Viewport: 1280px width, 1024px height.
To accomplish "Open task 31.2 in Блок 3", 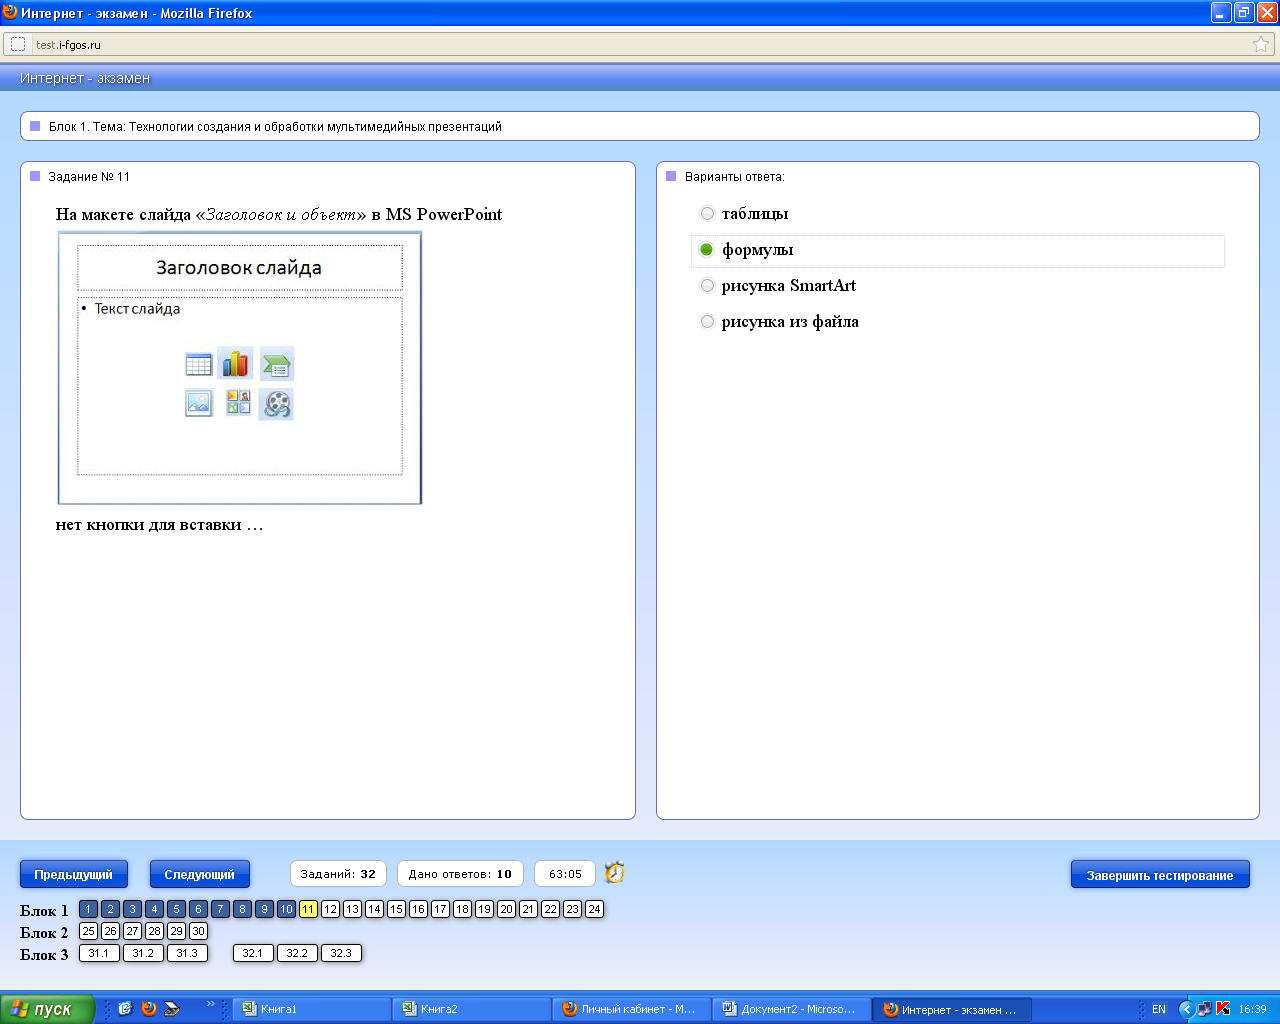I will coord(143,953).
